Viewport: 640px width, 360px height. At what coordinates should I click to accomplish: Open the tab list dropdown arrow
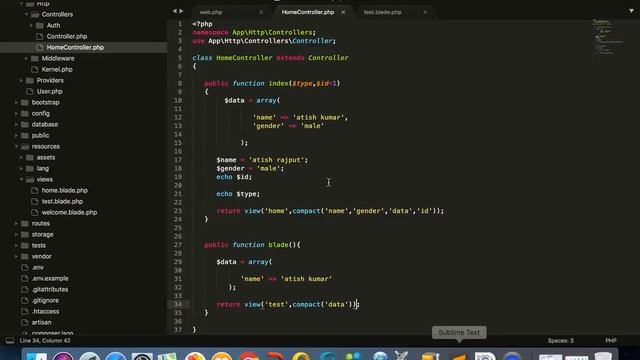pyautogui.click(x=631, y=11)
